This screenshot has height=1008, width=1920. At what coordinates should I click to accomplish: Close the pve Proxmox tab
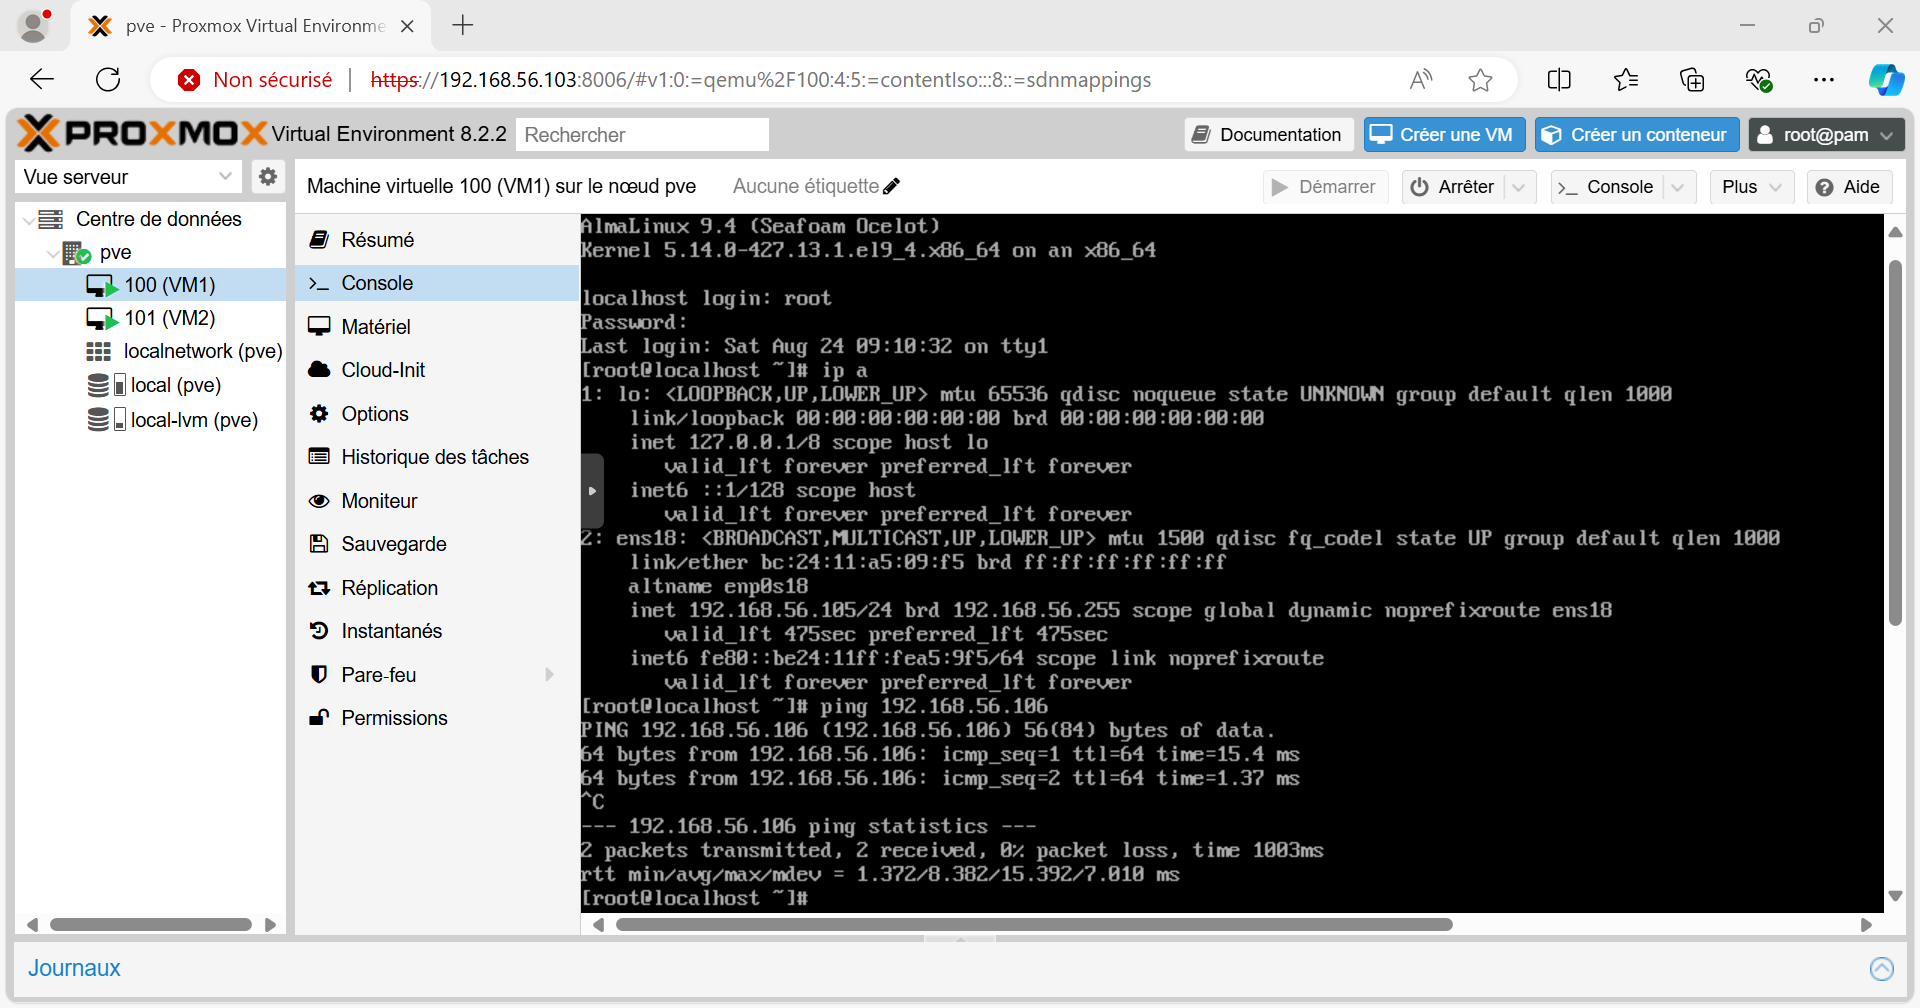click(407, 26)
